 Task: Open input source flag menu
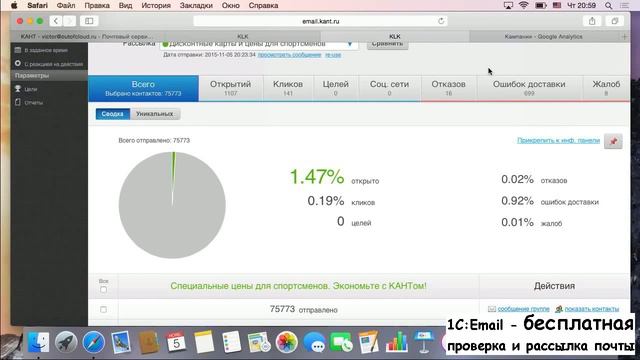(557, 5)
